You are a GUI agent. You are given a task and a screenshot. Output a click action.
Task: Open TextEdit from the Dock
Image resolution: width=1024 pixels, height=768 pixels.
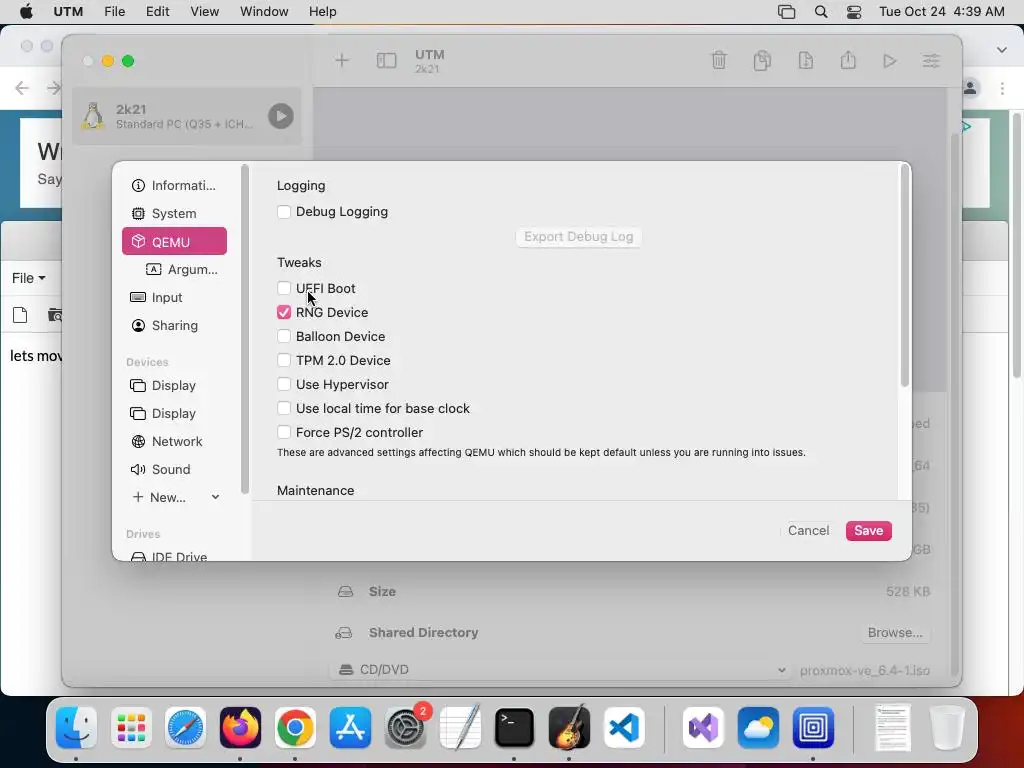tap(460, 728)
